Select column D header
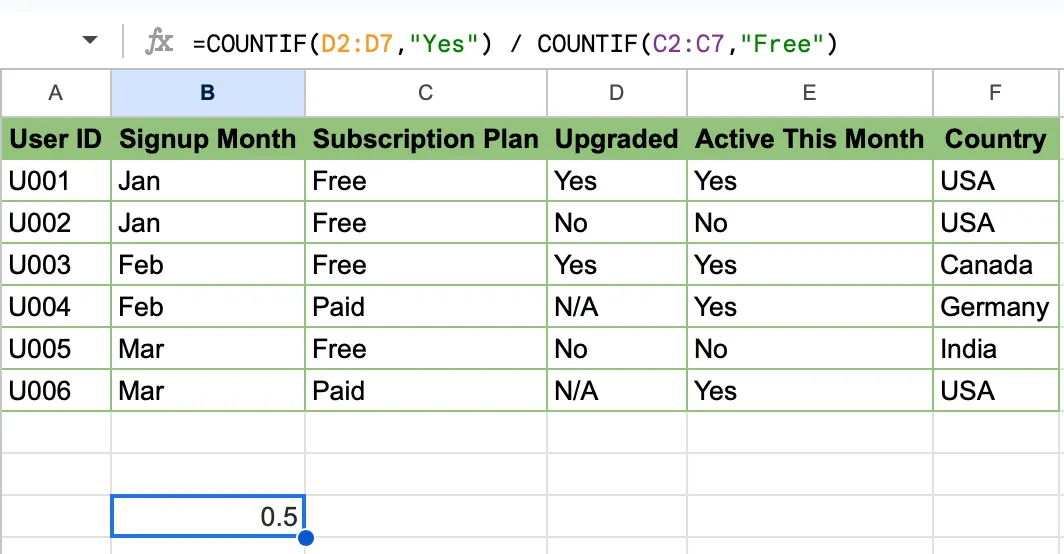This screenshot has height=554, width=1064. pos(616,93)
